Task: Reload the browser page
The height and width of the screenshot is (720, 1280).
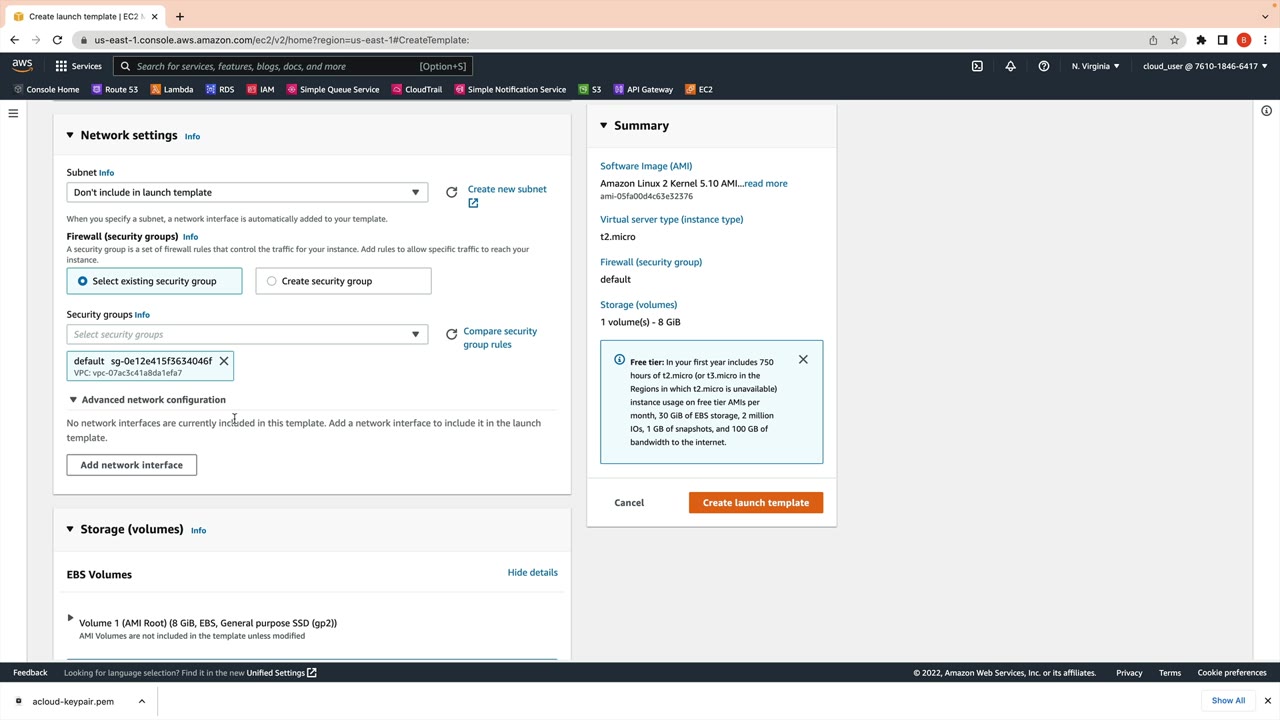Action: (x=57, y=40)
